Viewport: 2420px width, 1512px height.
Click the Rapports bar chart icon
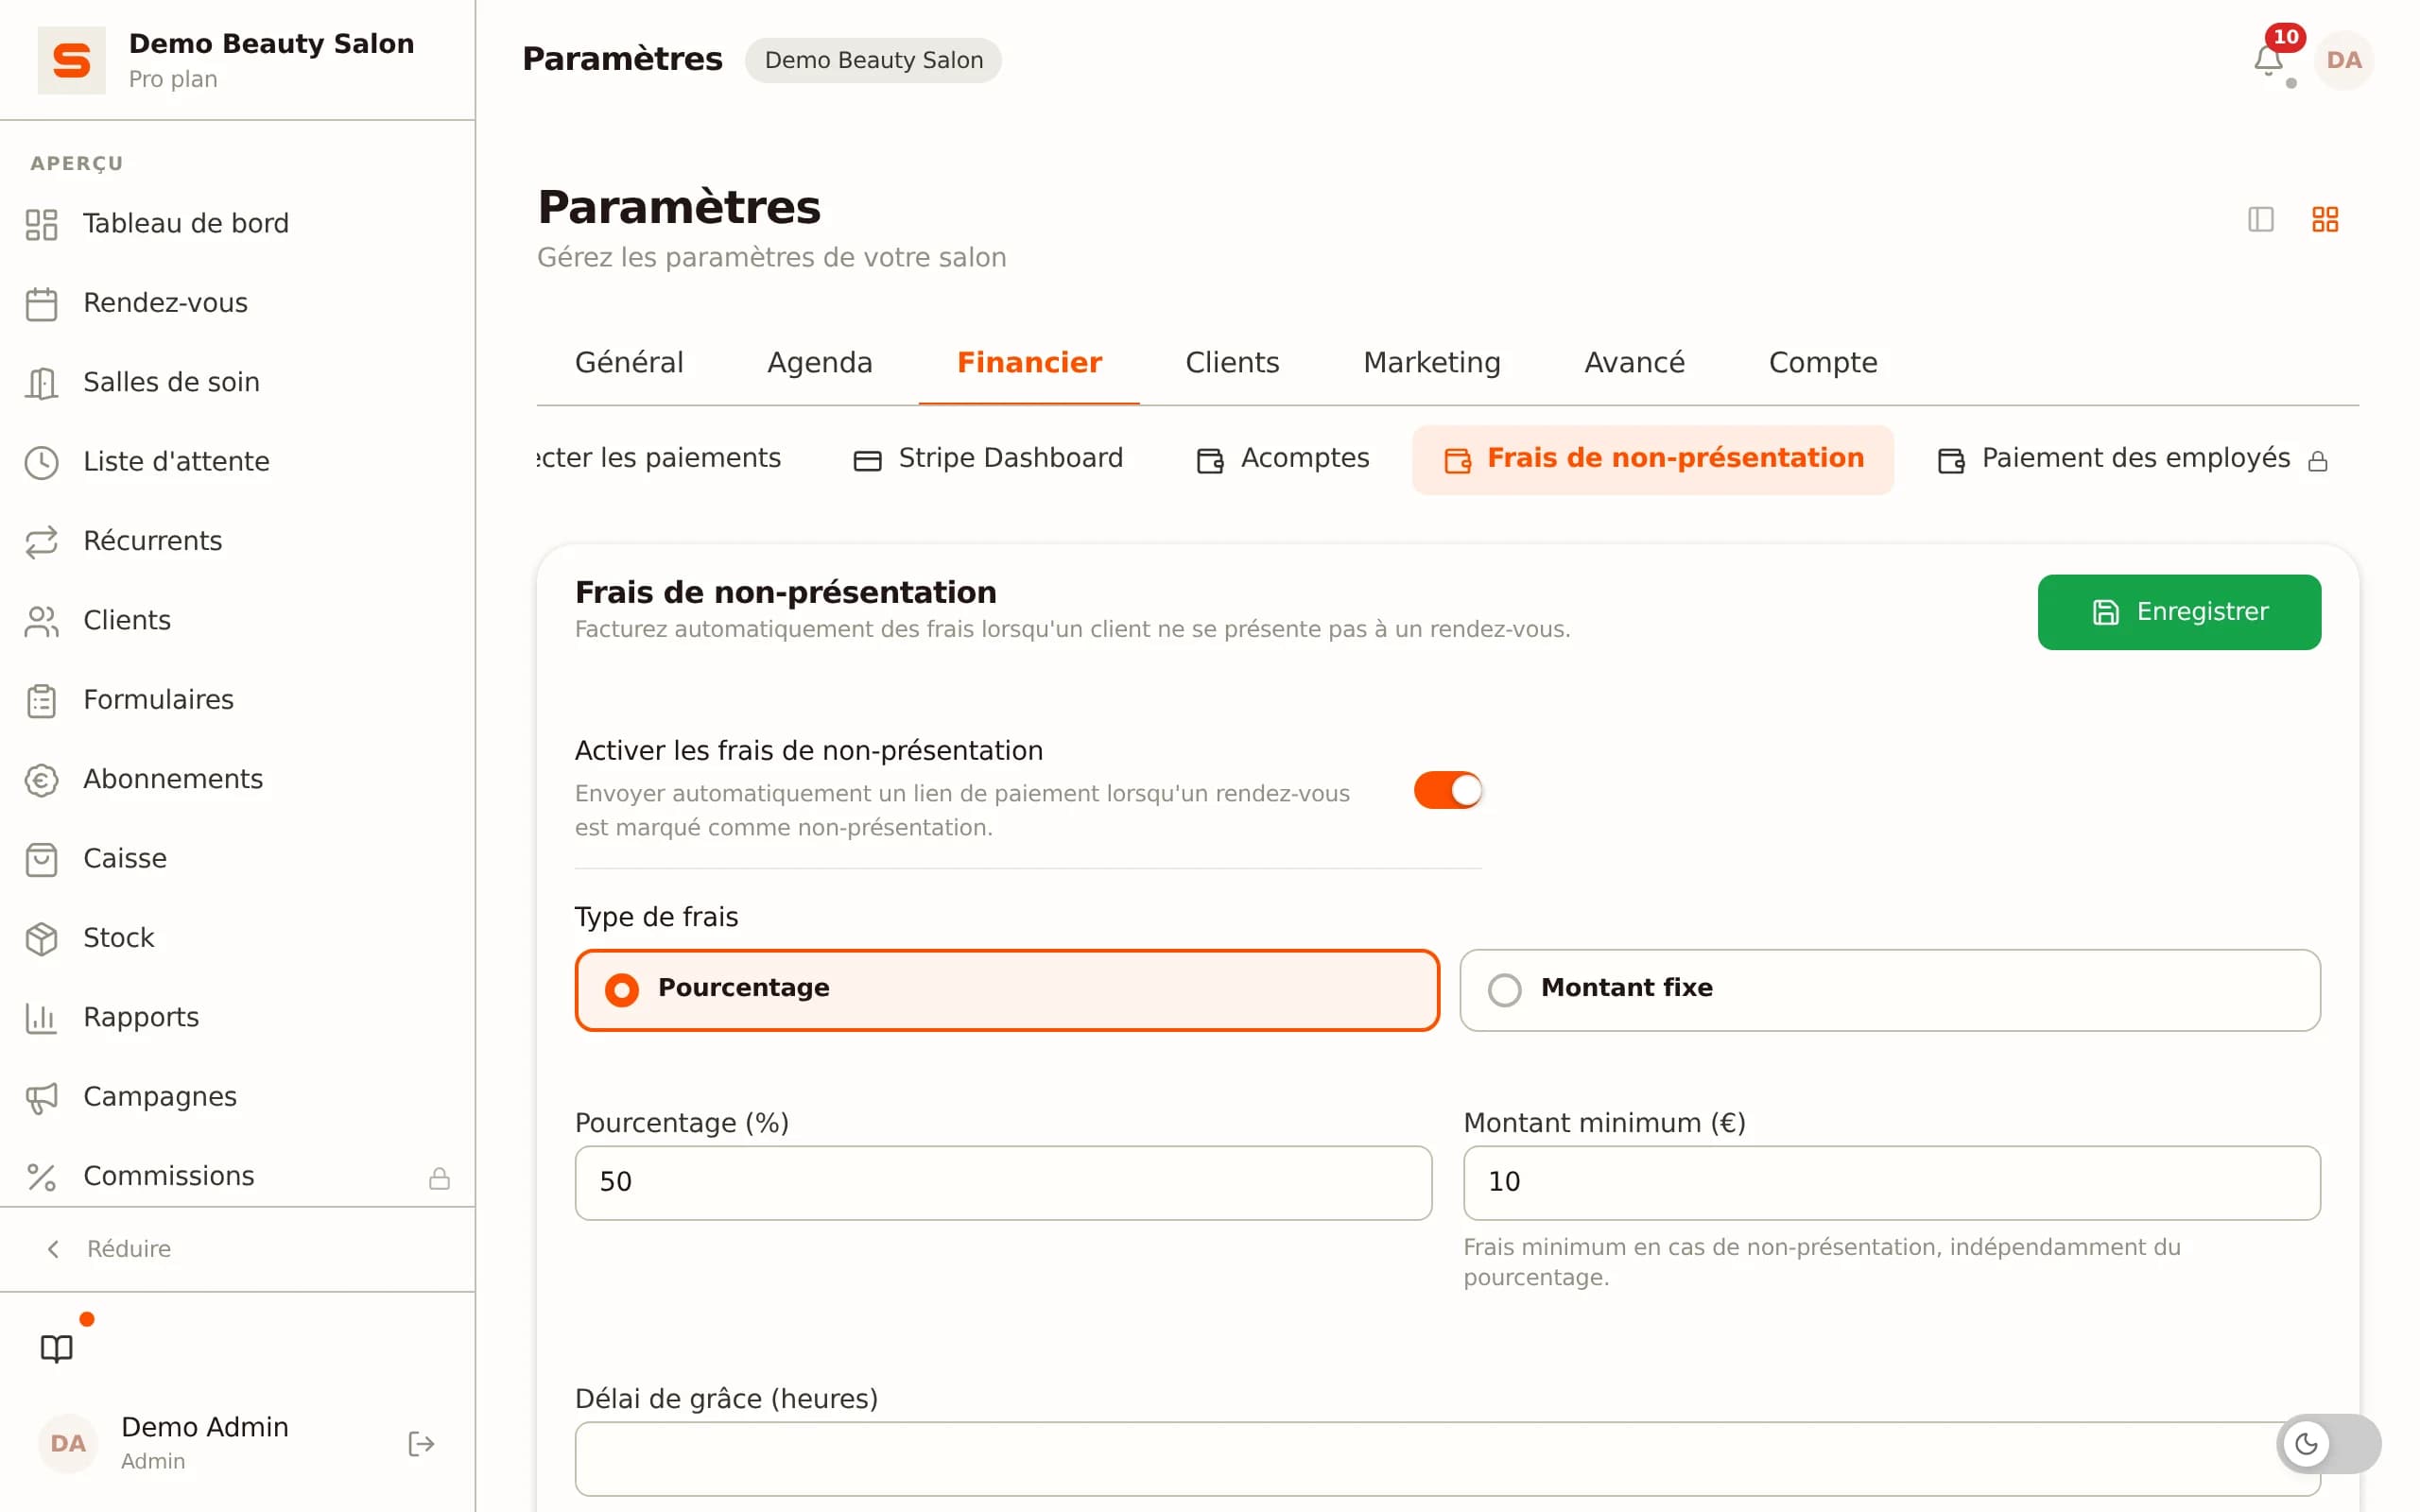41,1018
